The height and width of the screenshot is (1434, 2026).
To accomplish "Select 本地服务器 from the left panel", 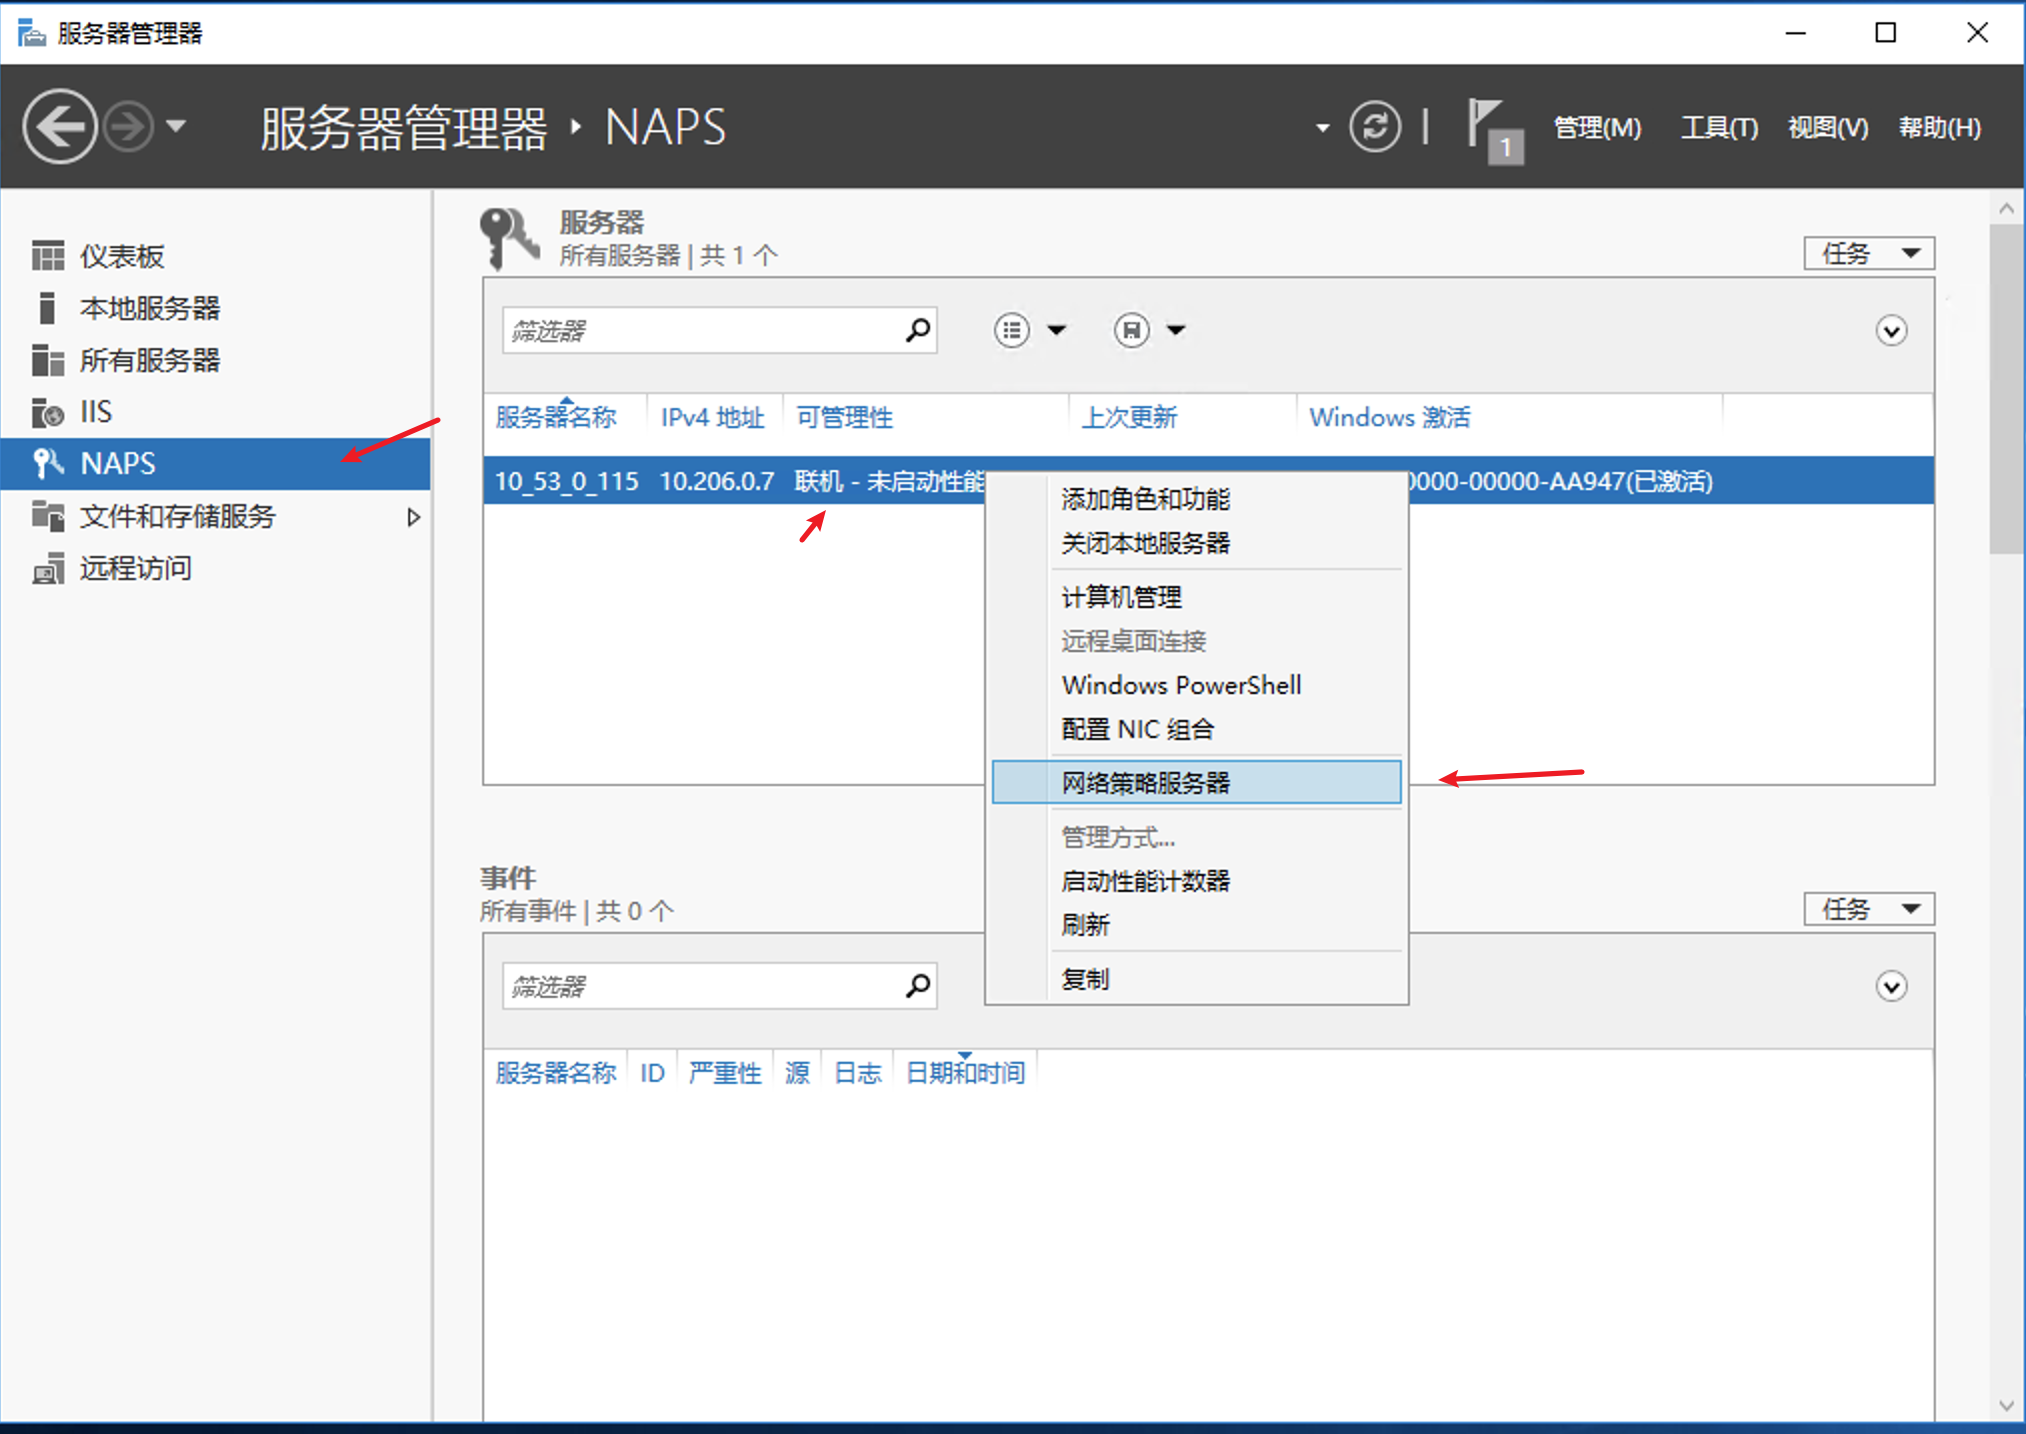I will click(x=151, y=309).
